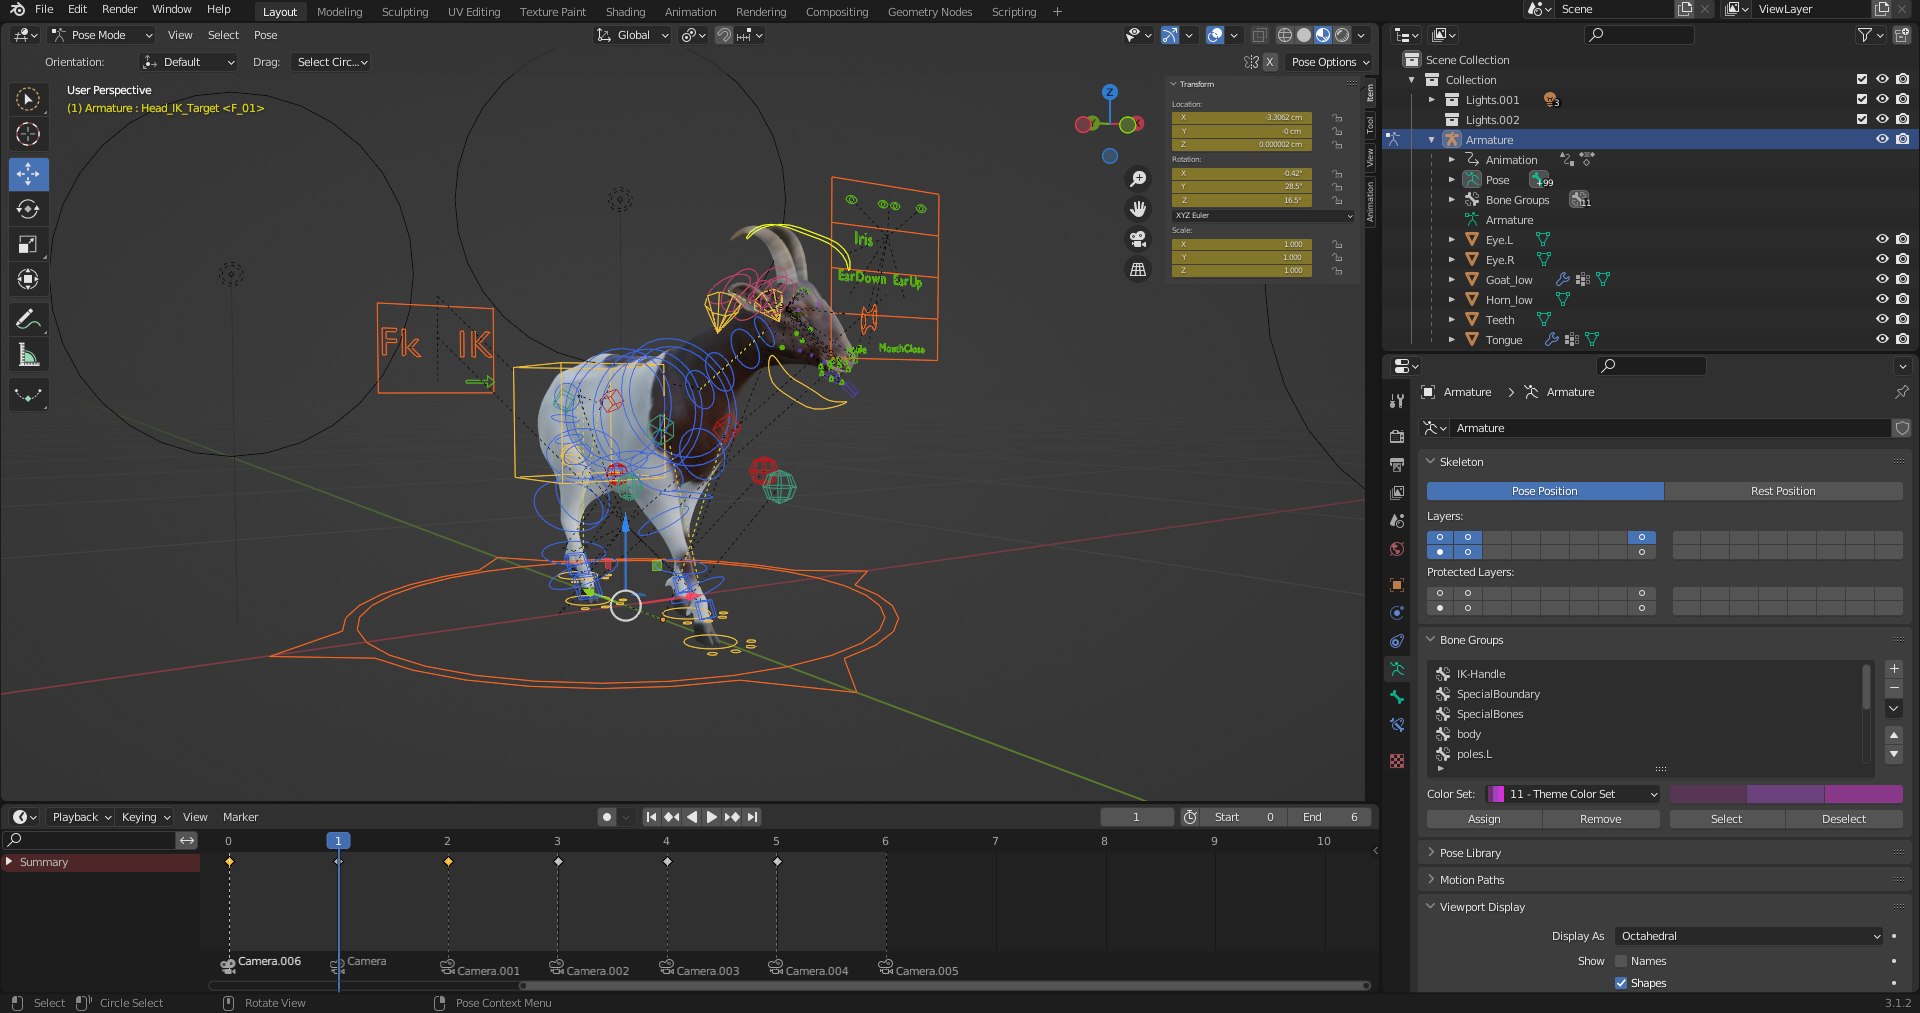Select the Annotate tool
Image resolution: width=1920 pixels, height=1013 pixels.
[x=28, y=319]
